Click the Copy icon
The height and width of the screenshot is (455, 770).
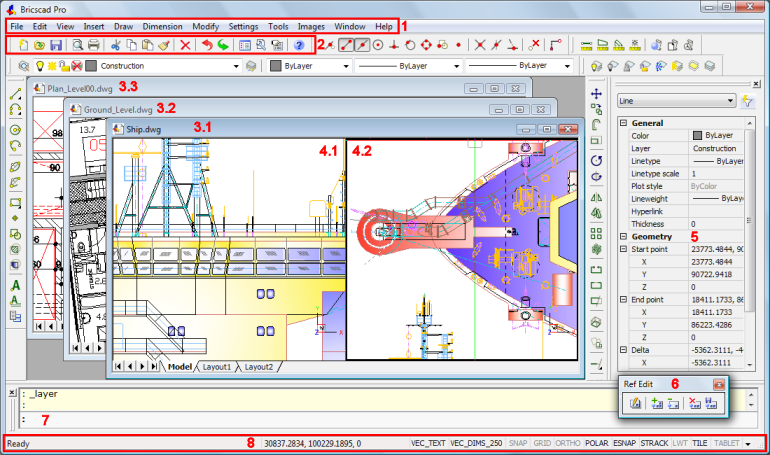tap(132, 45)
